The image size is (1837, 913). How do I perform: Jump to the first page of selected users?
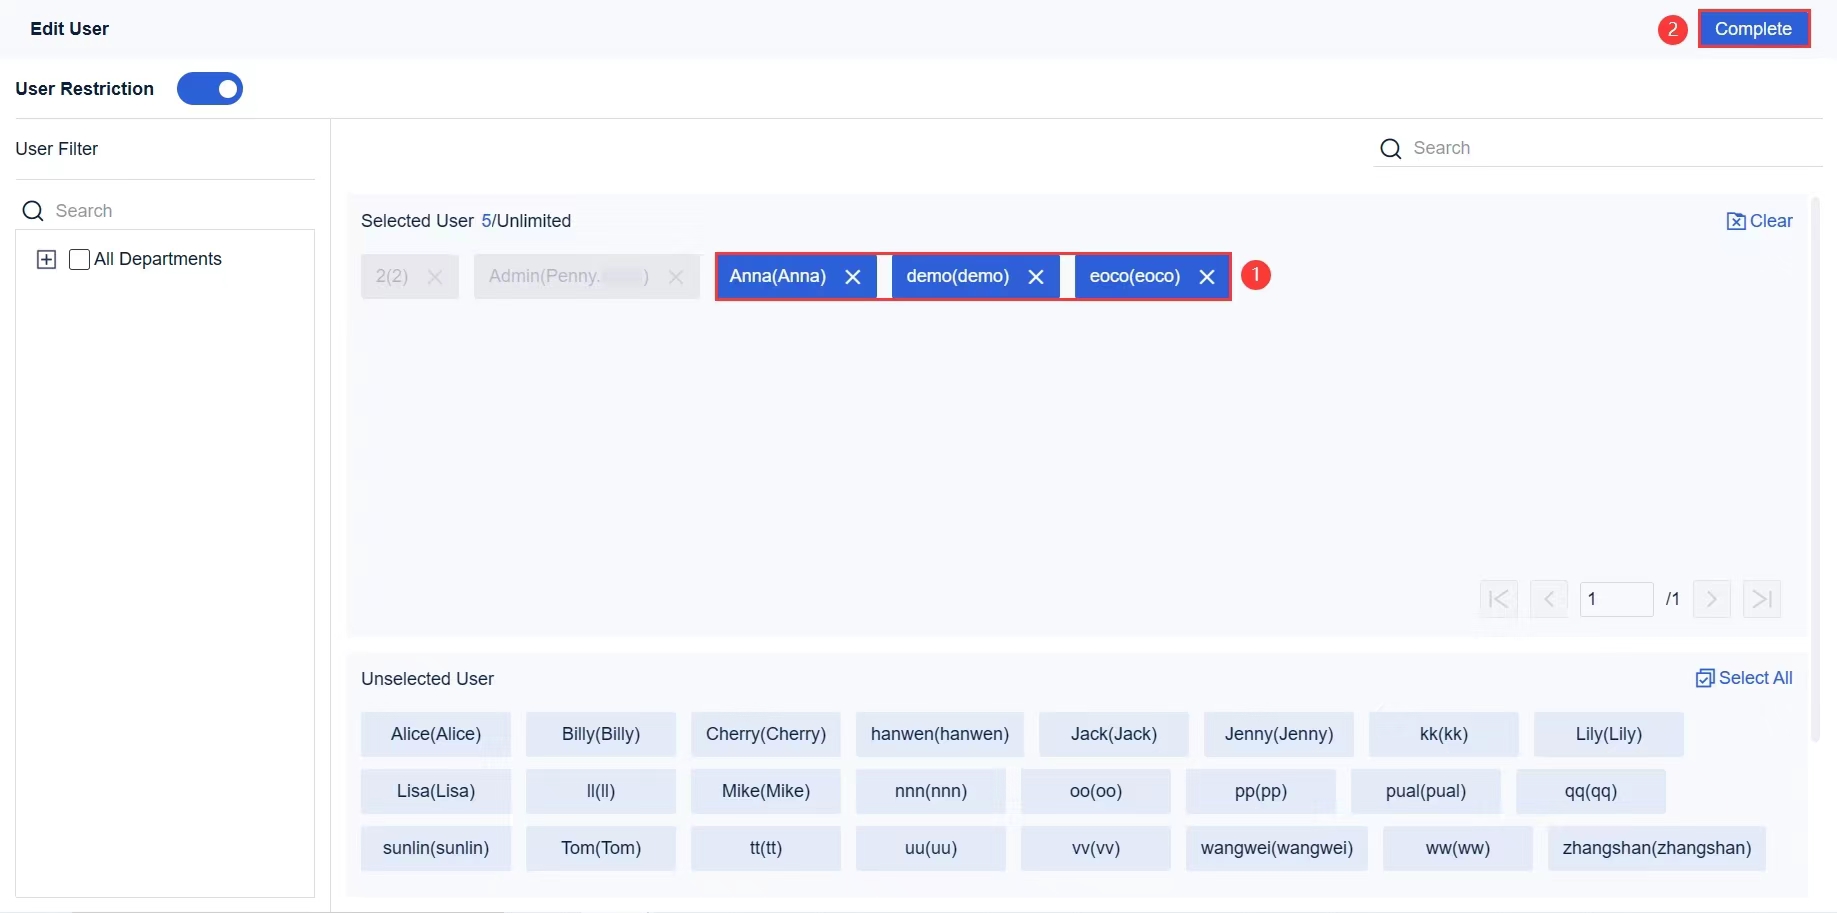click(1498, 598)
